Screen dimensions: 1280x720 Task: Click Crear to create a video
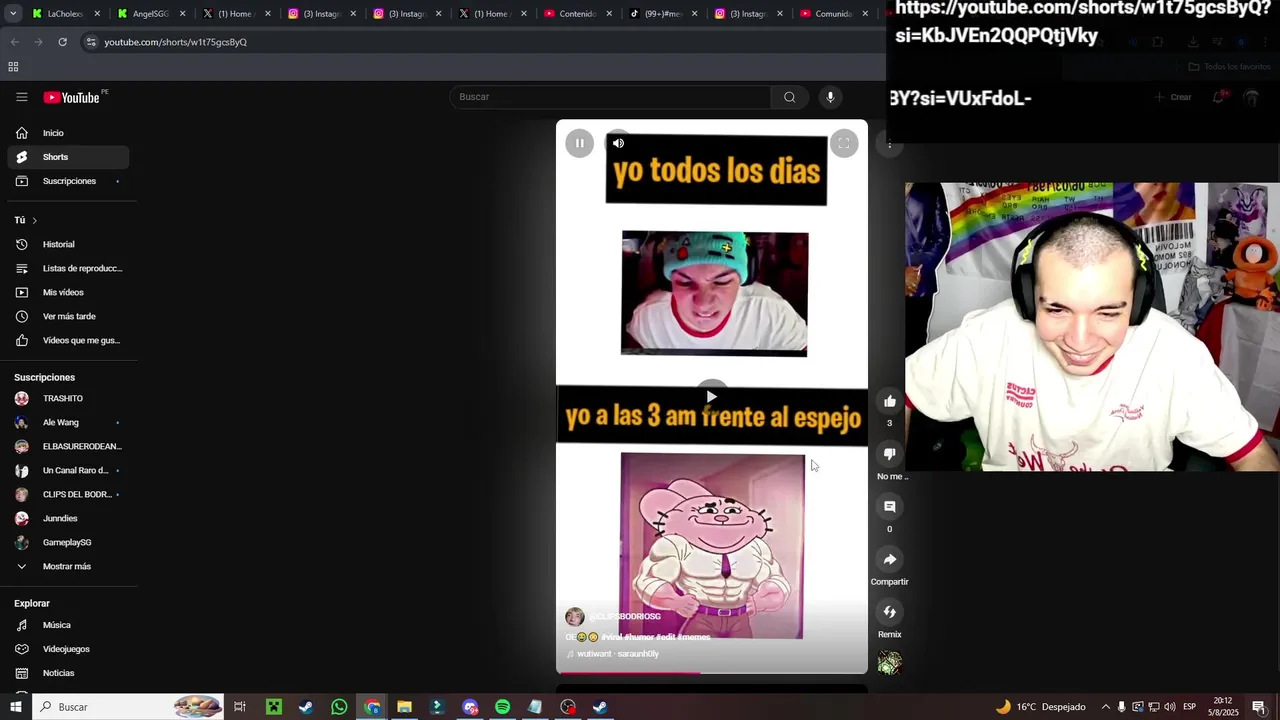coord(1173,97)
